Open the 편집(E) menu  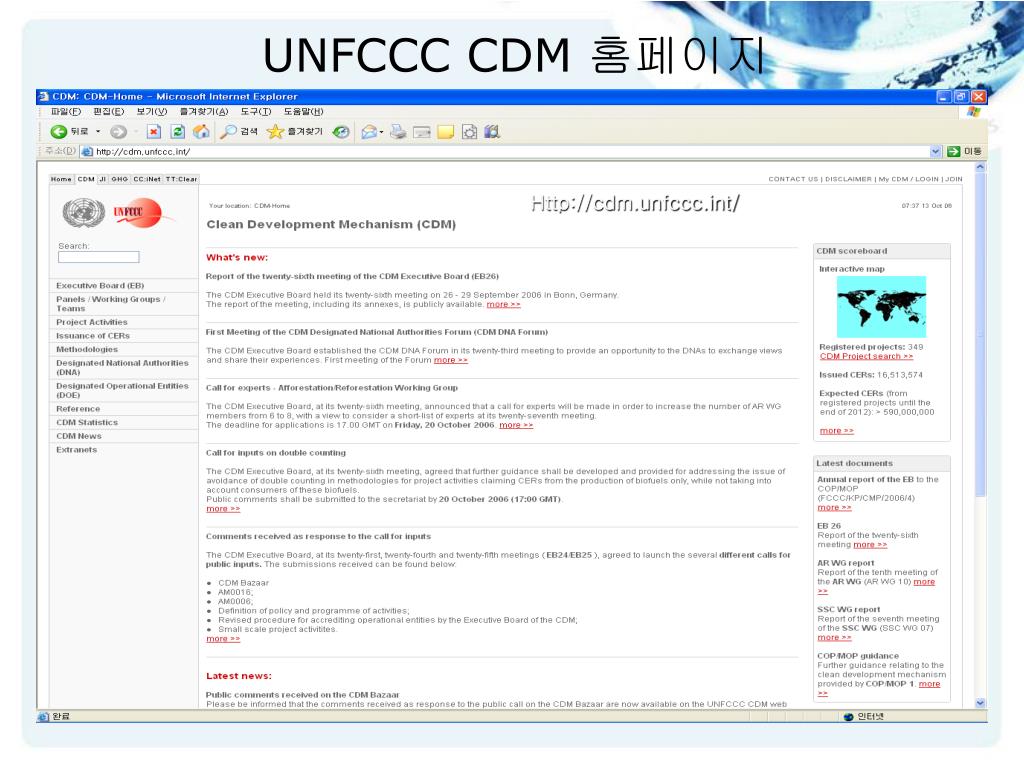[108, 112]
